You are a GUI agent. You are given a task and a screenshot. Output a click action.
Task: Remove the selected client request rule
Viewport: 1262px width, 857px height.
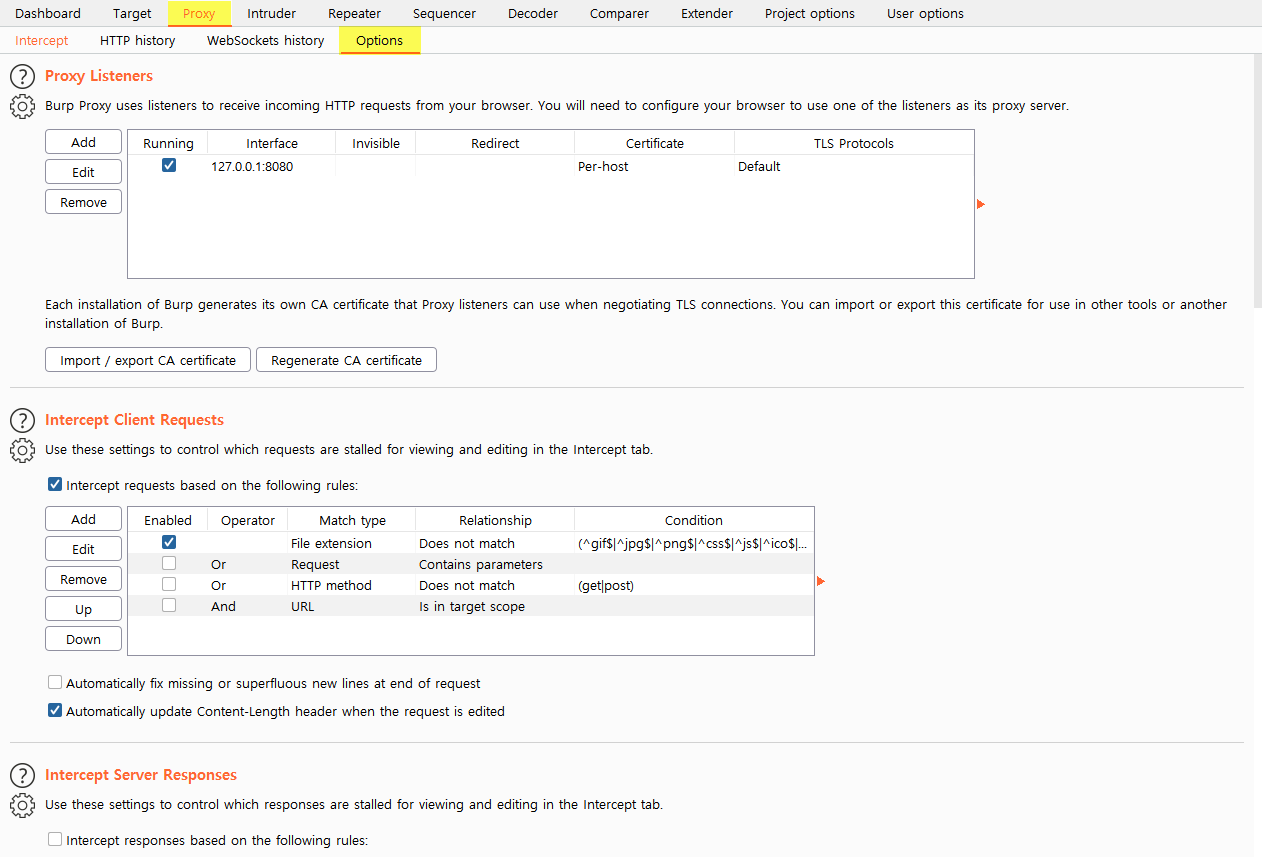[x=84, y=579]
